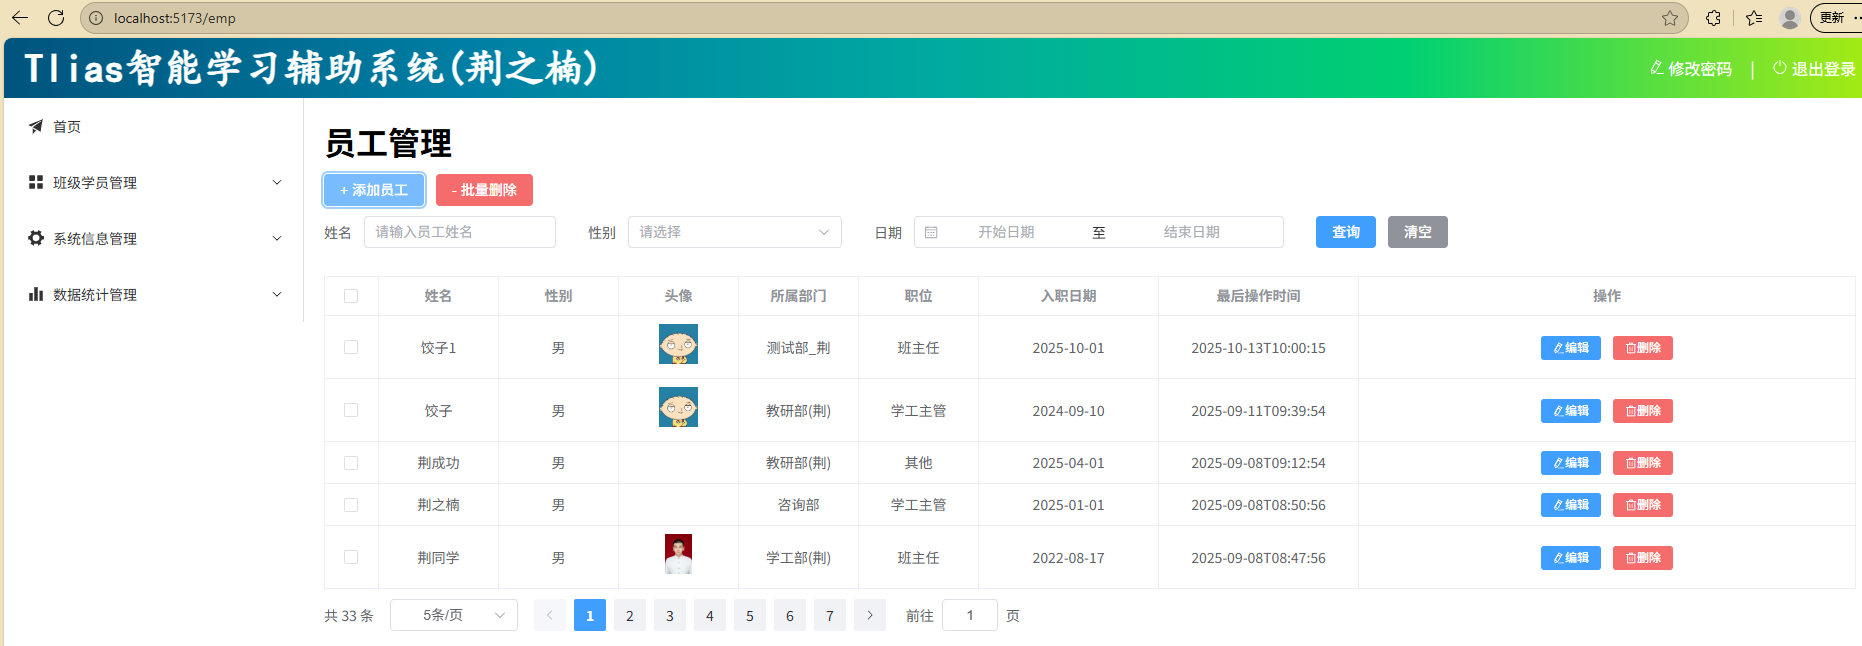The height and width of the screenshot is (646, 1862).
Task: Go to 首页 in the sidebar
Action: point(67,126)
